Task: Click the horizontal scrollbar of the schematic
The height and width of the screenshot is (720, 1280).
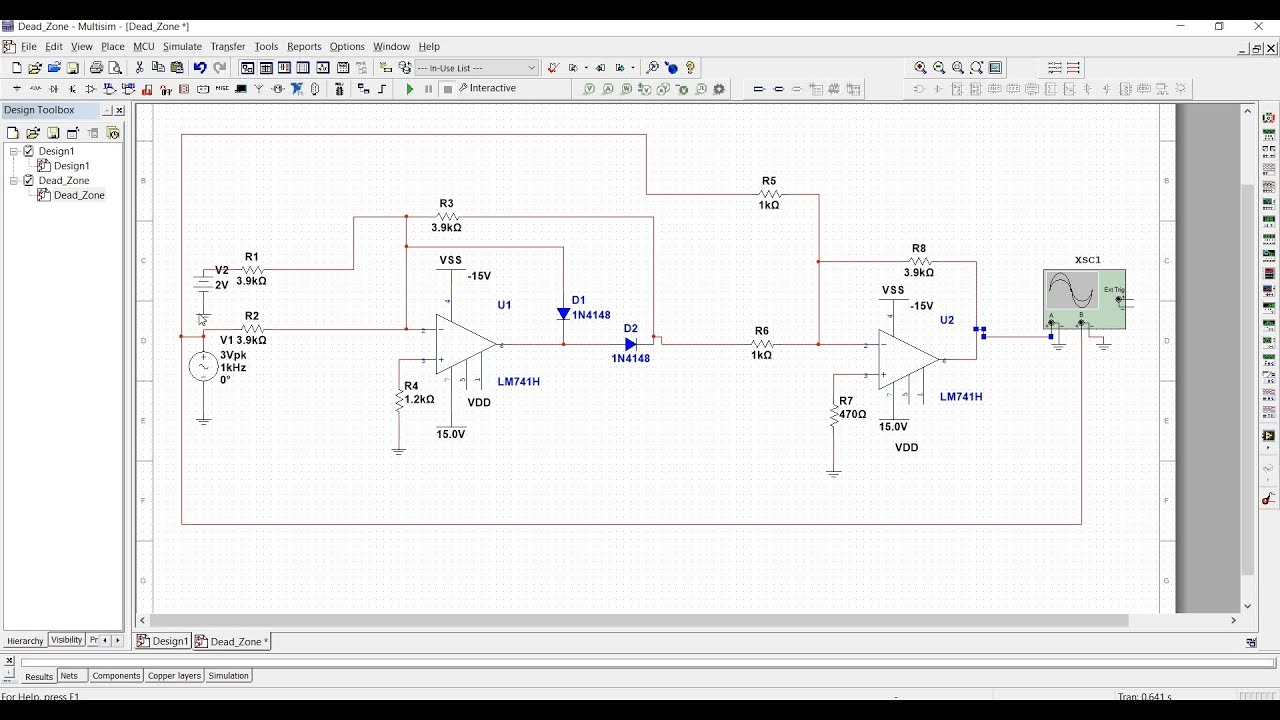Action: pos(640,620)
